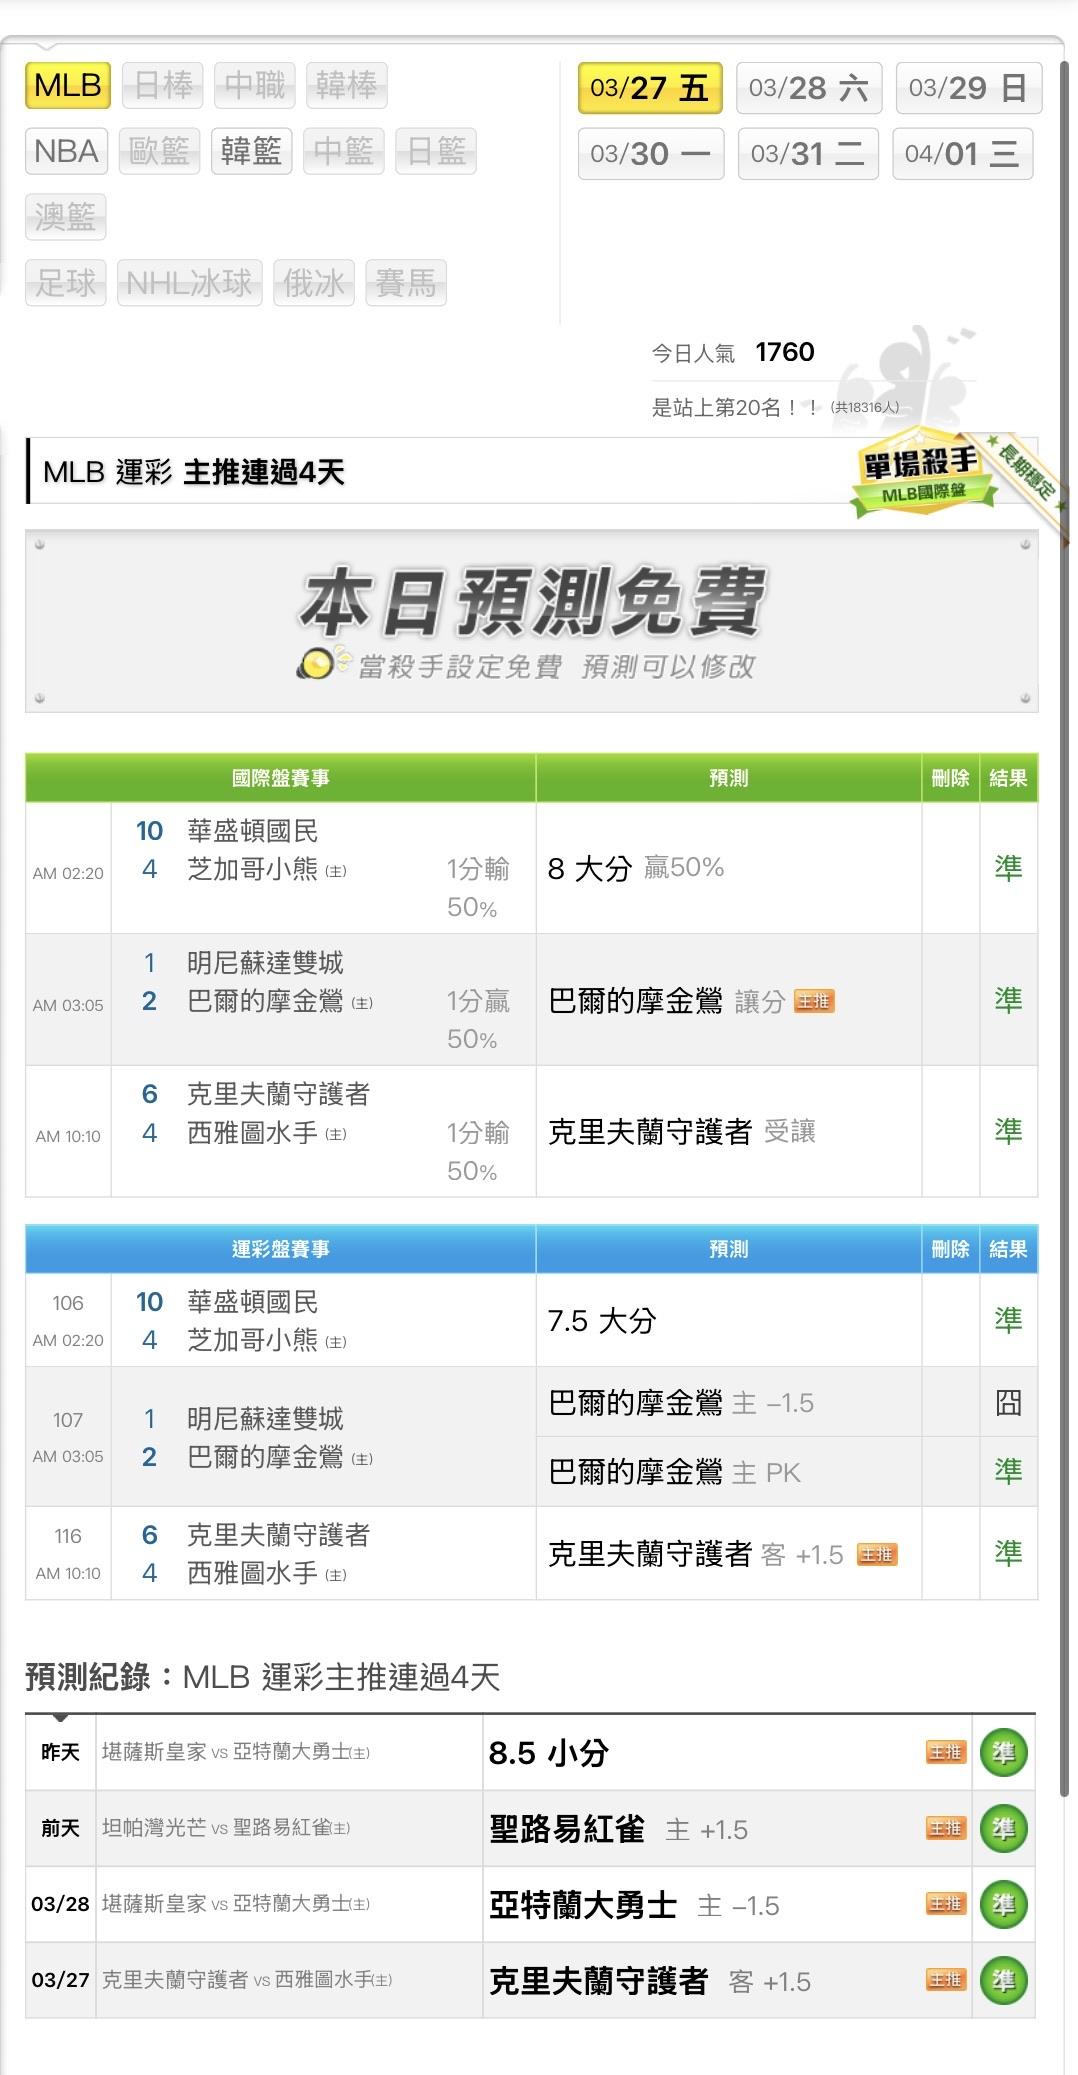Click 刪除 column header in 運彩盤 table
Image resolution: width=1078 pixels, height=2075 pixels.
click(950, 1249)
